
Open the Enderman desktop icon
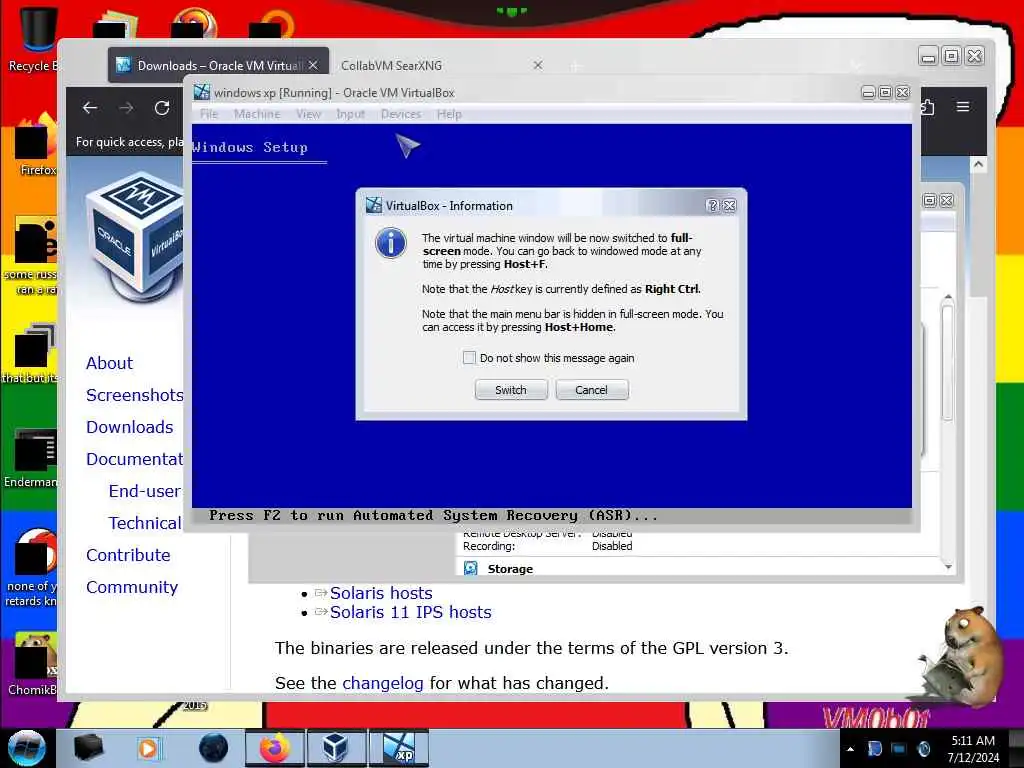tap(31, 457)
